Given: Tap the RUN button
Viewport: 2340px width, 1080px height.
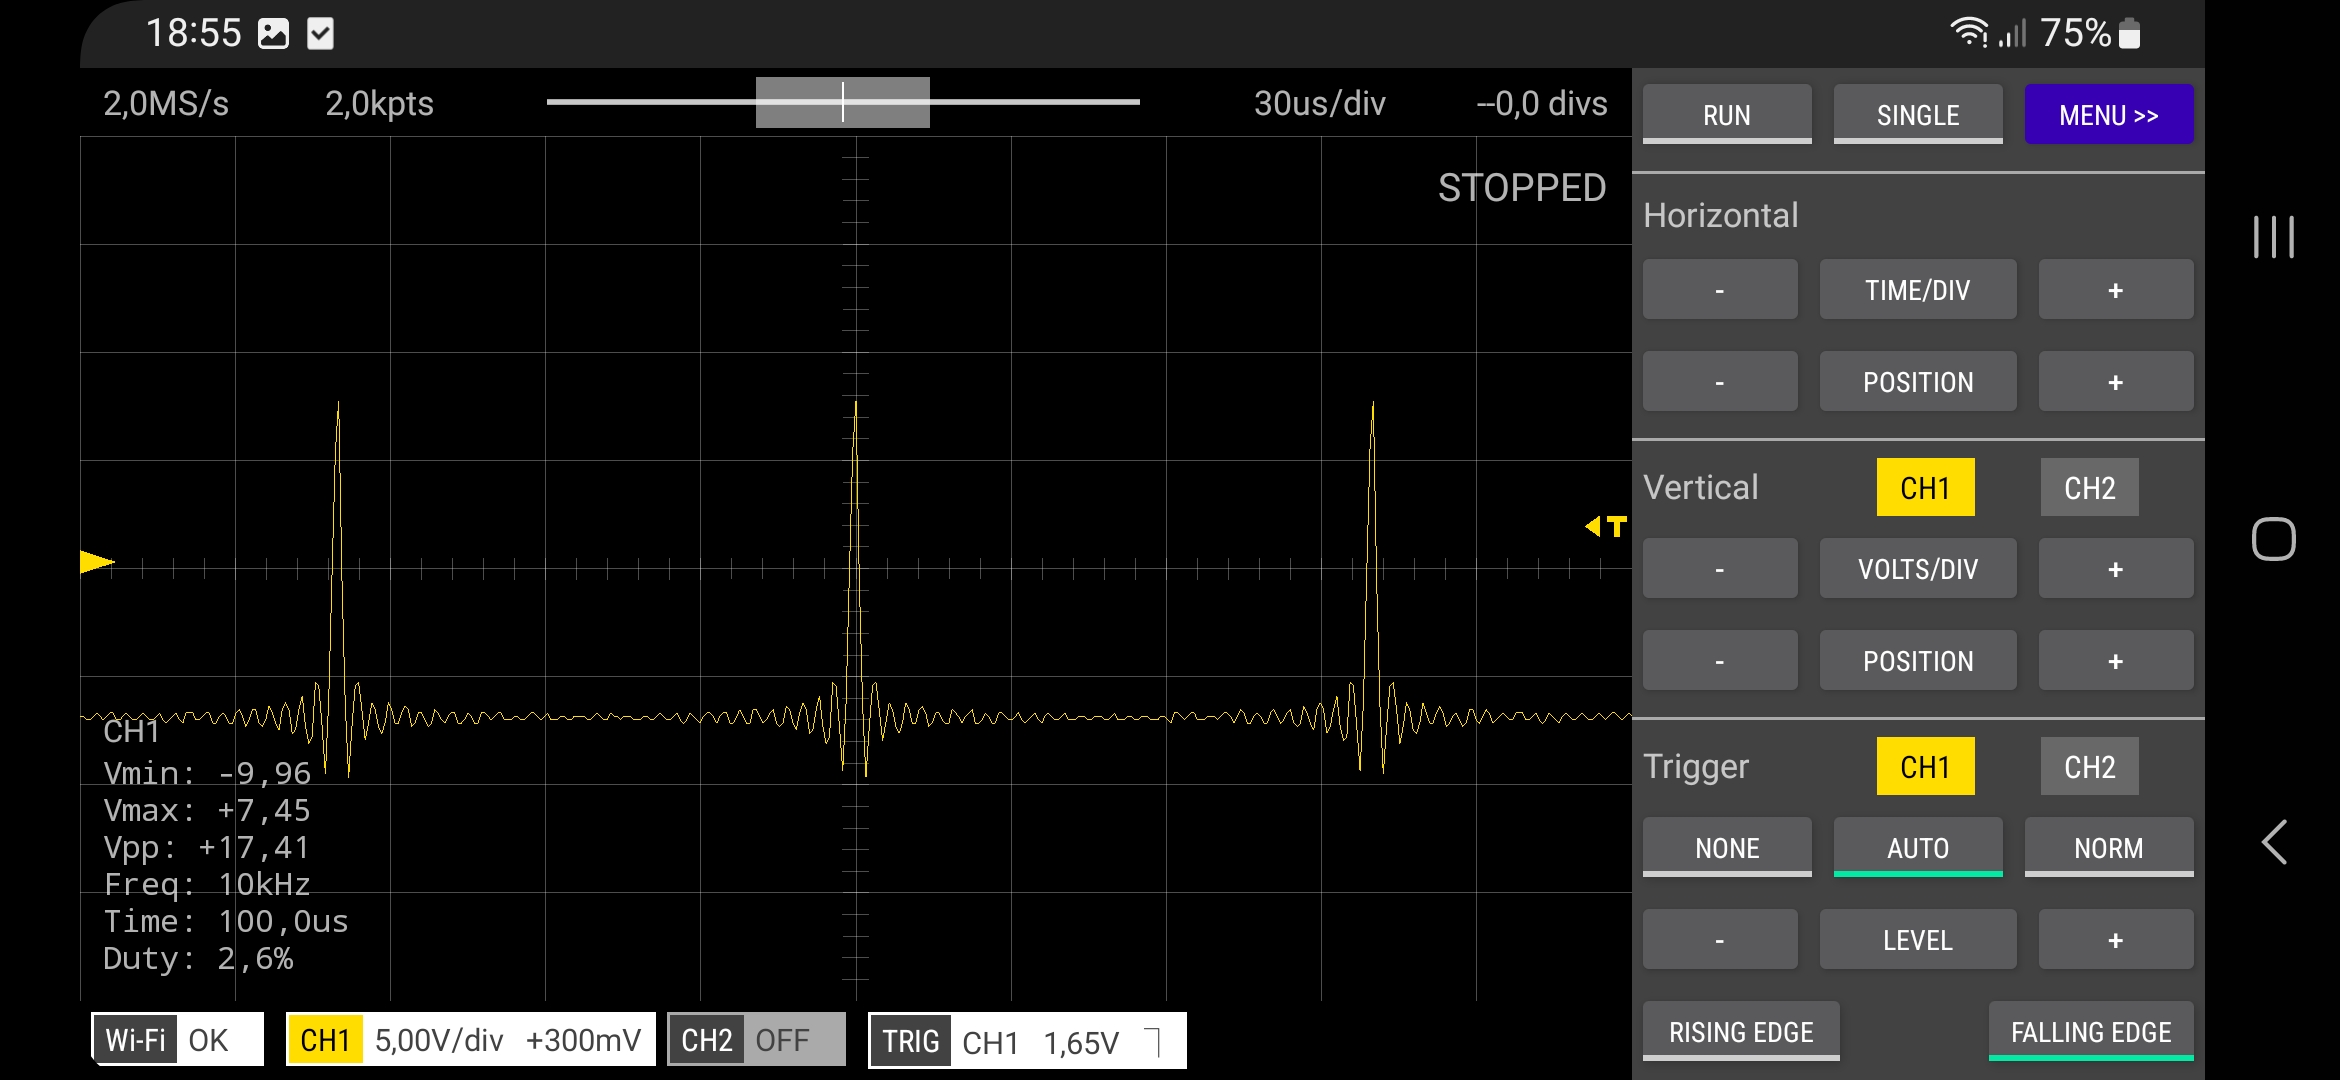Looking at the screenshot, I should coord(1727,114).
